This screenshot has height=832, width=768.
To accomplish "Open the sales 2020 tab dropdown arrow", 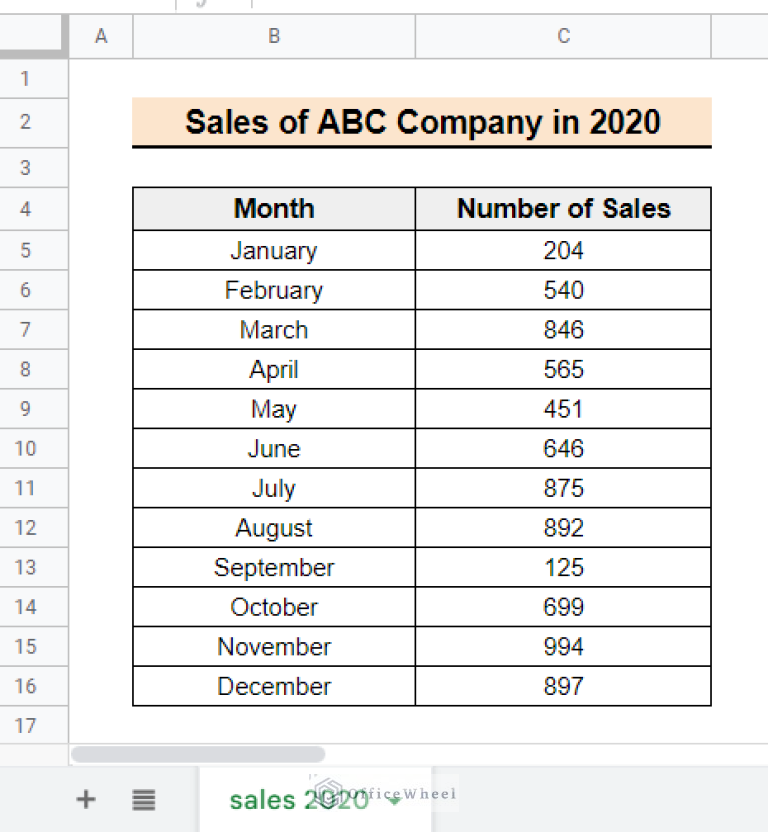I will [395, 800].
